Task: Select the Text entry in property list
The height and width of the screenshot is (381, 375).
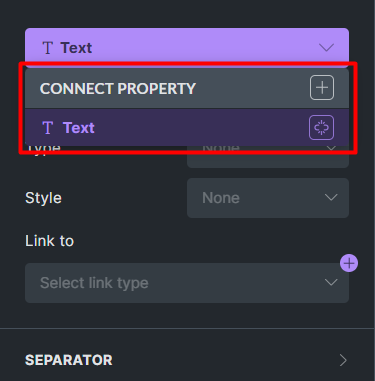Action: (187, 127)
